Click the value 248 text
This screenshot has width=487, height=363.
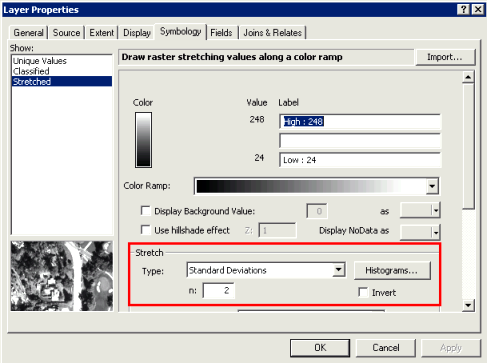point(257,119)
